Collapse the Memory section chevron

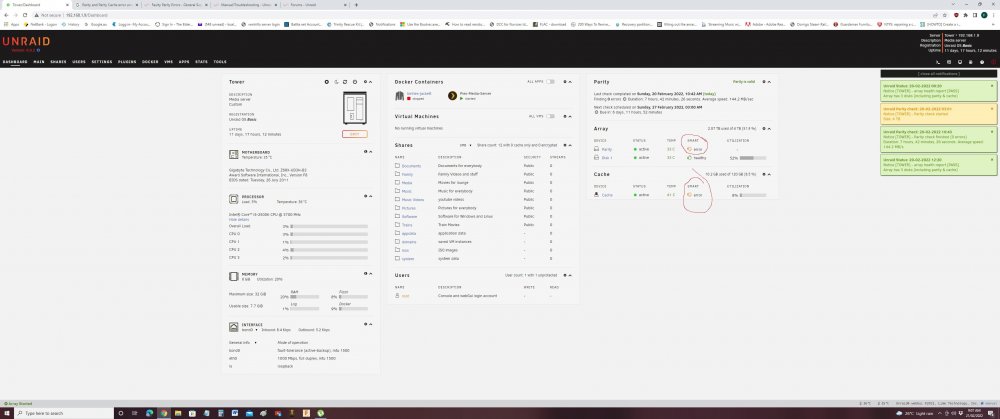(371, 273)
